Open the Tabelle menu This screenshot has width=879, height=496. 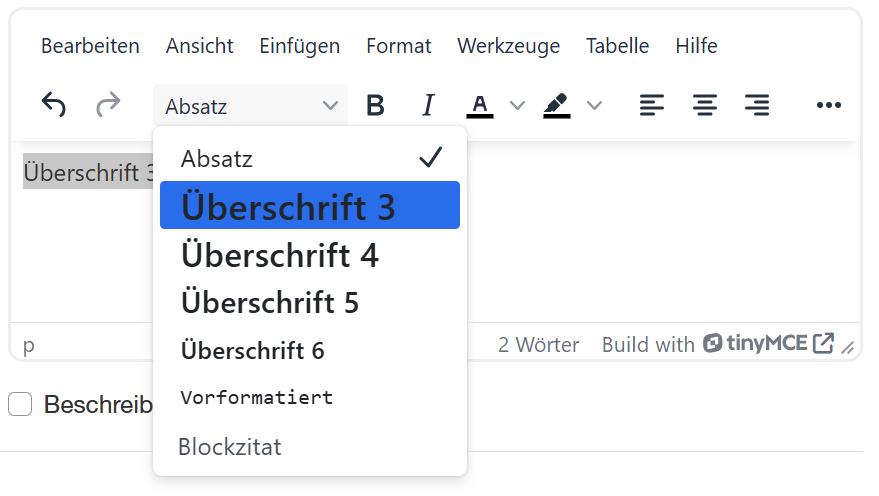click(x=617, y=46)
